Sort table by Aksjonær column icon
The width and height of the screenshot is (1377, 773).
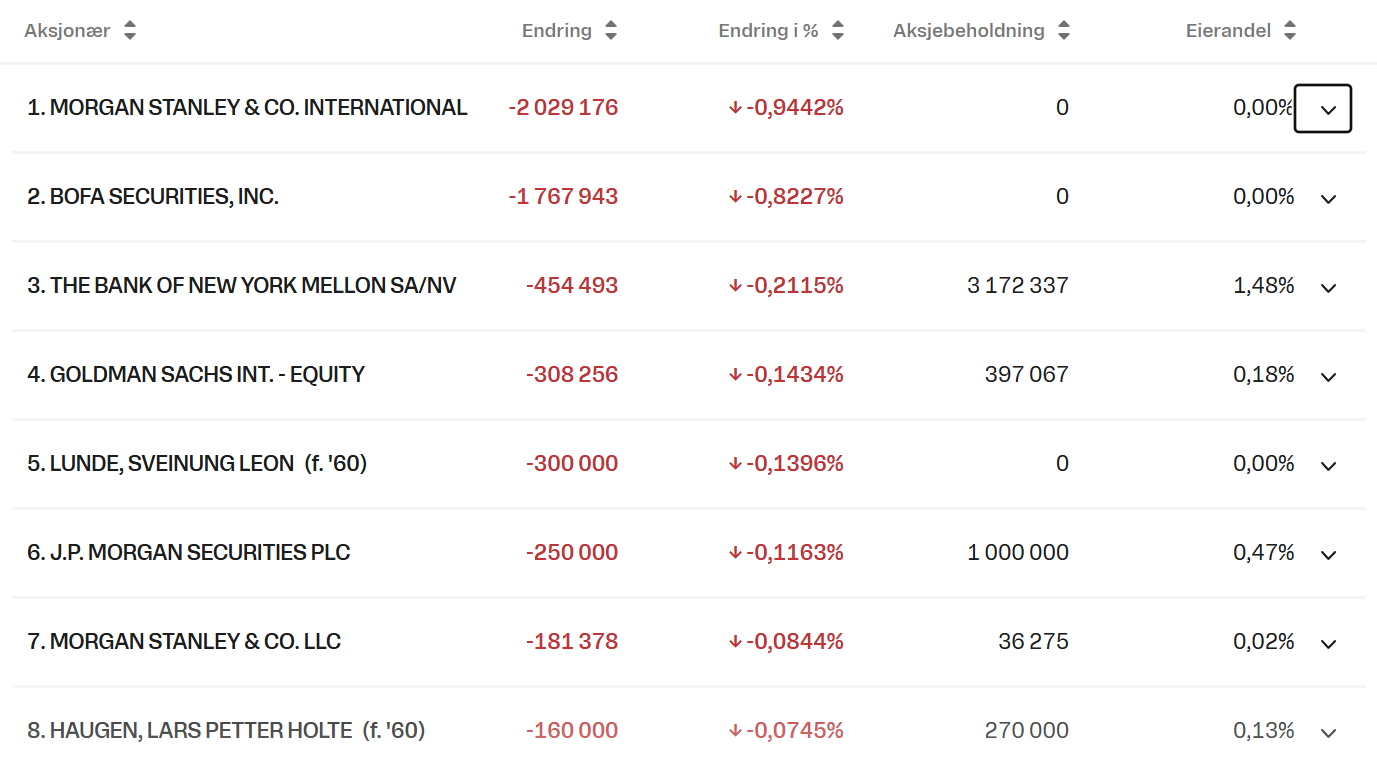[130, 31]
